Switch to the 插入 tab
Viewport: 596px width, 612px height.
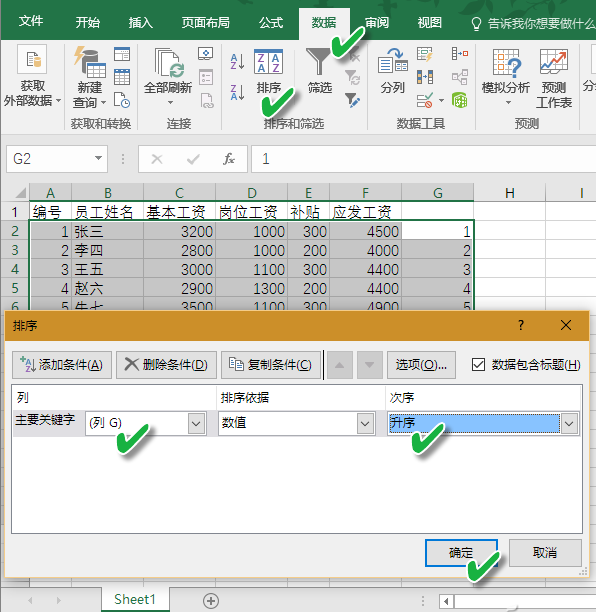tap(141, 22)
